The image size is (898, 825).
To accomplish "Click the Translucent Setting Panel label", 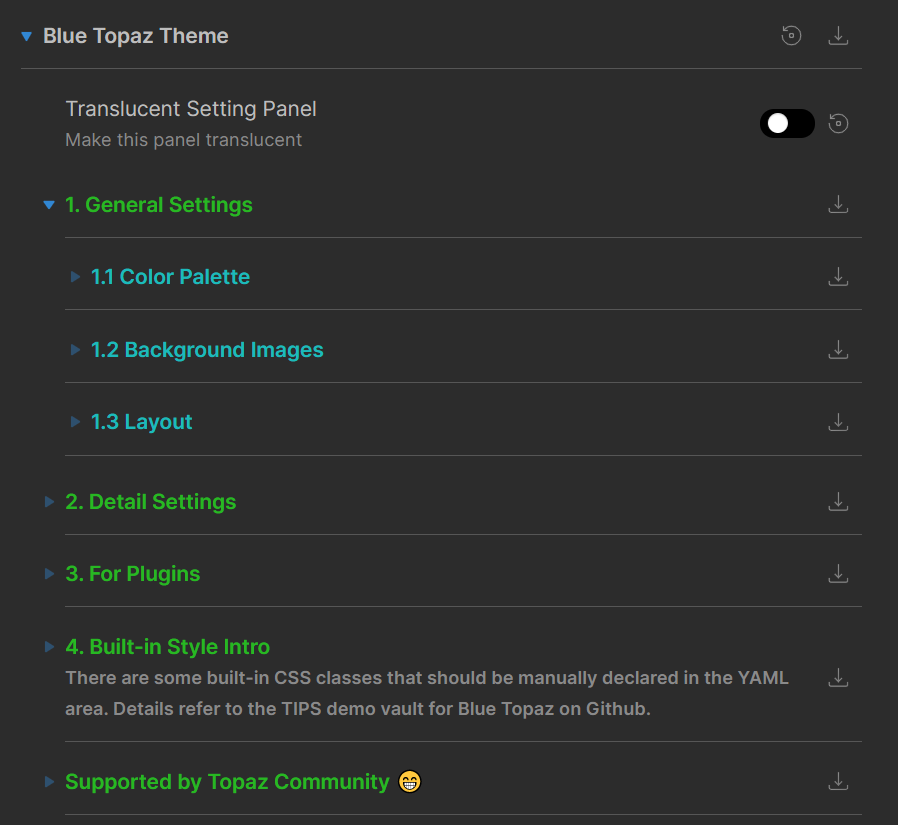I will click(191, 109).
